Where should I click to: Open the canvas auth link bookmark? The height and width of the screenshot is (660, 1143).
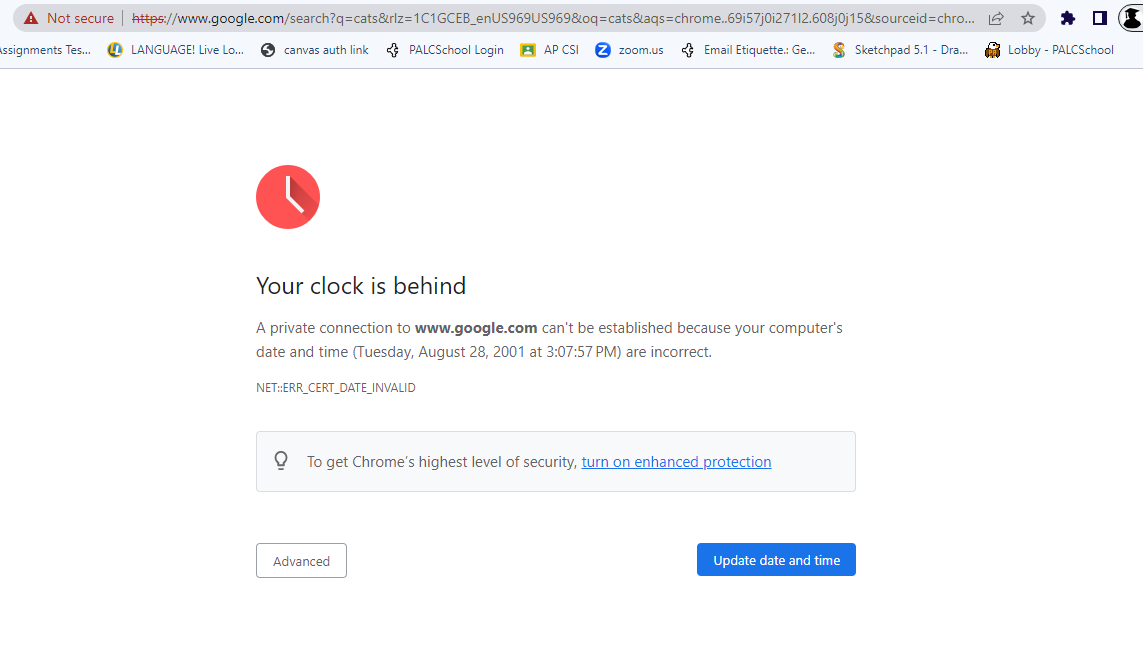(315, 50)
